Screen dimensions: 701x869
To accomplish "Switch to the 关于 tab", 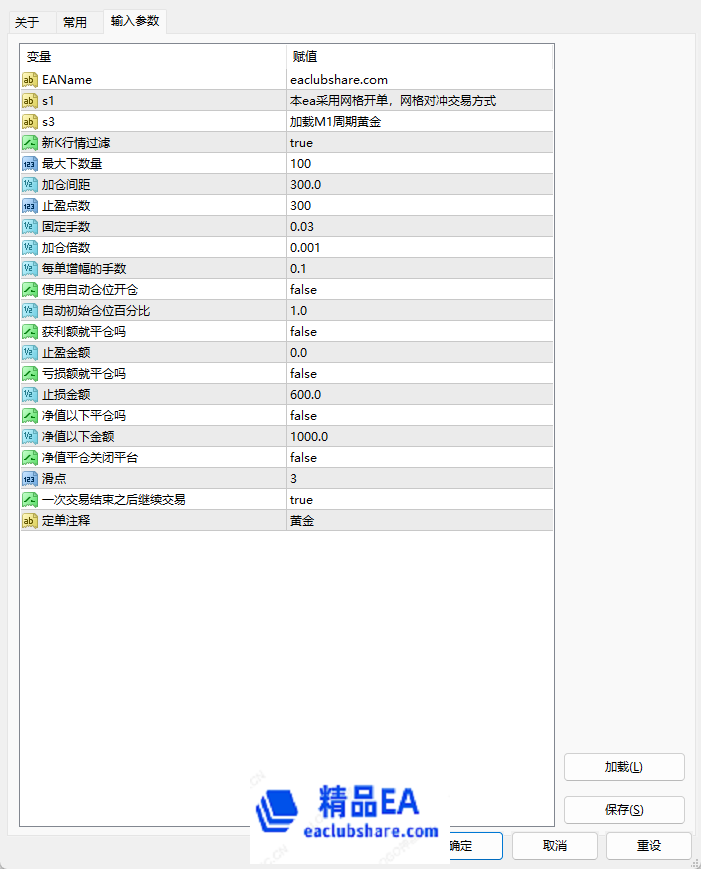I will tap(32, 22).
